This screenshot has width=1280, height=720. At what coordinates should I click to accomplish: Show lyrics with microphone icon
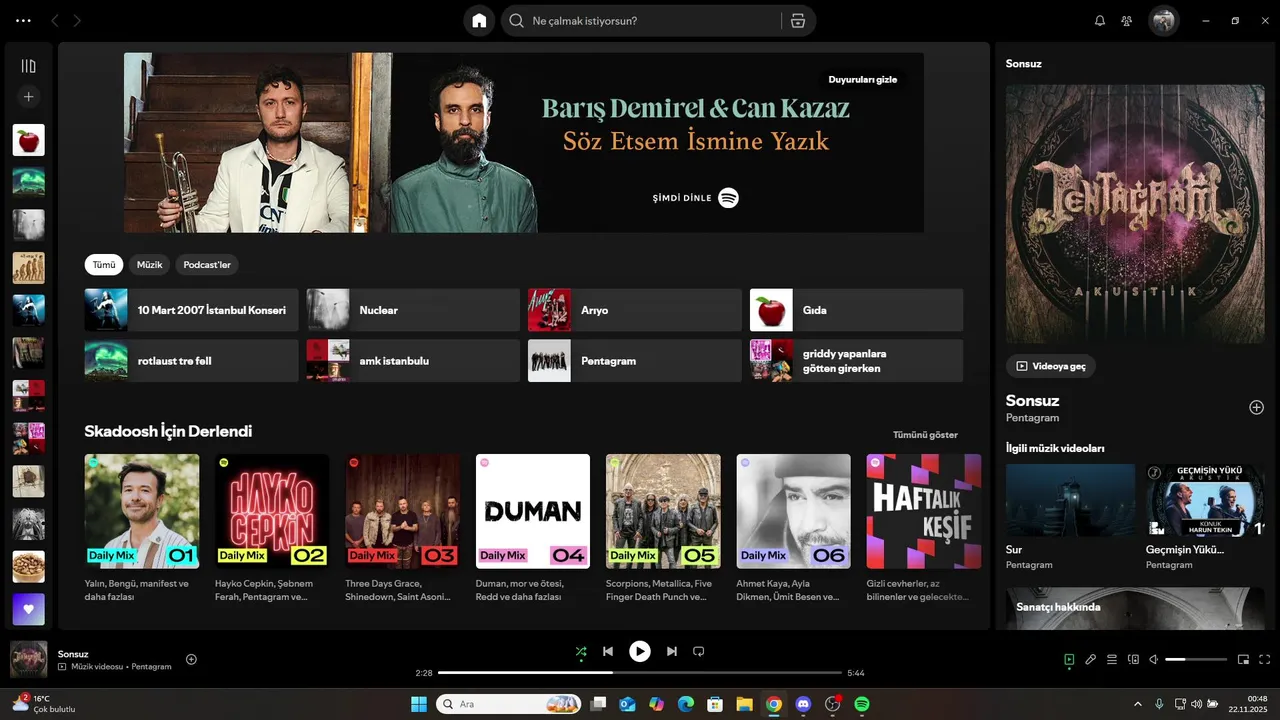[1090, 659]
